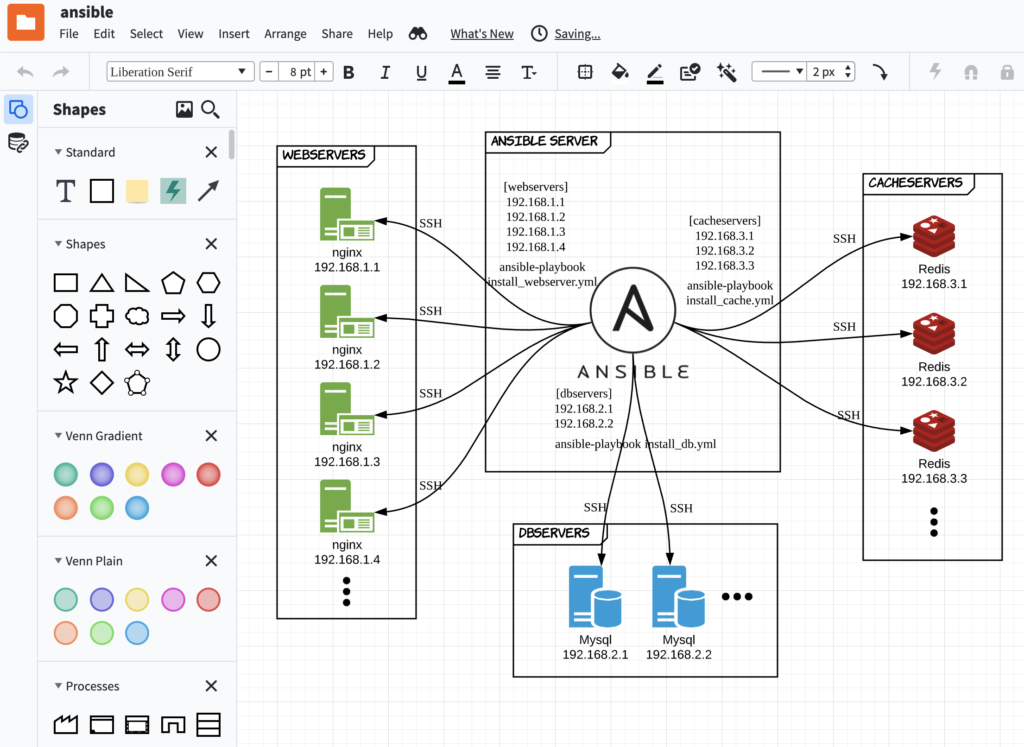The image size is (1024, 747).
Task: Open the Arrange menu
Action: point(285,33)
